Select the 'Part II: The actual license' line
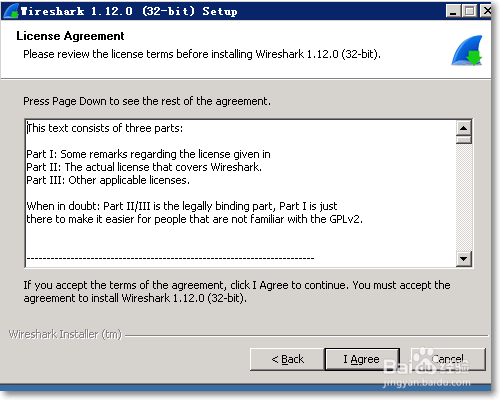 point(144,167)
